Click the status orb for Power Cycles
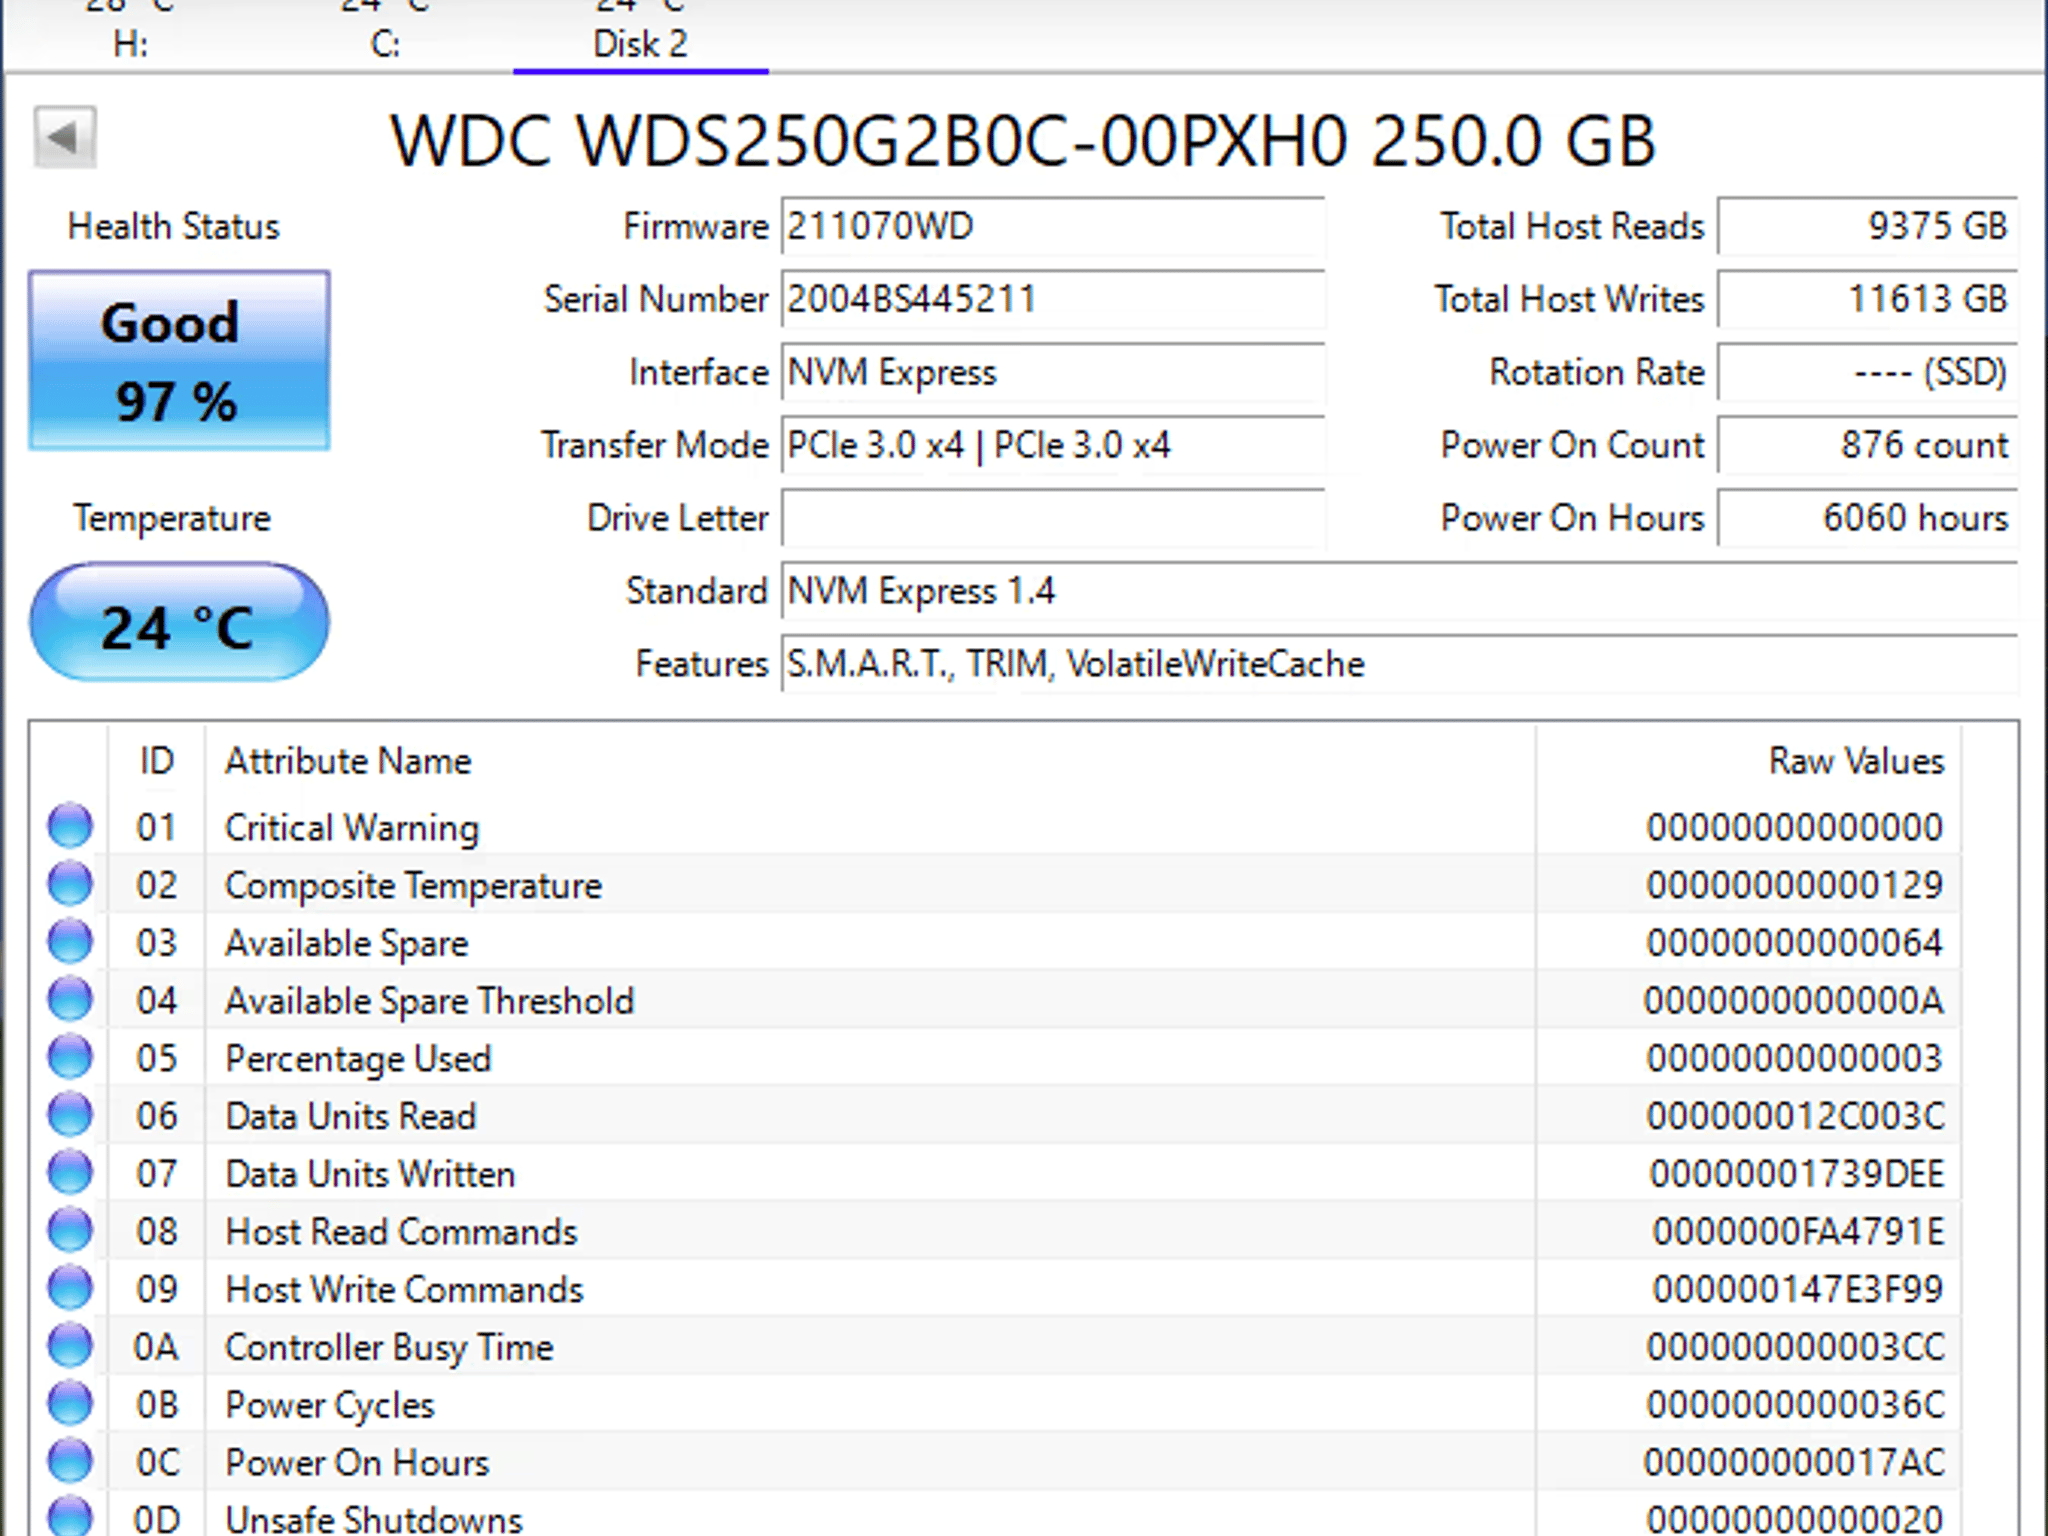The height and width of the screenshot is (1536, 2048). [x=70, y=1404]
